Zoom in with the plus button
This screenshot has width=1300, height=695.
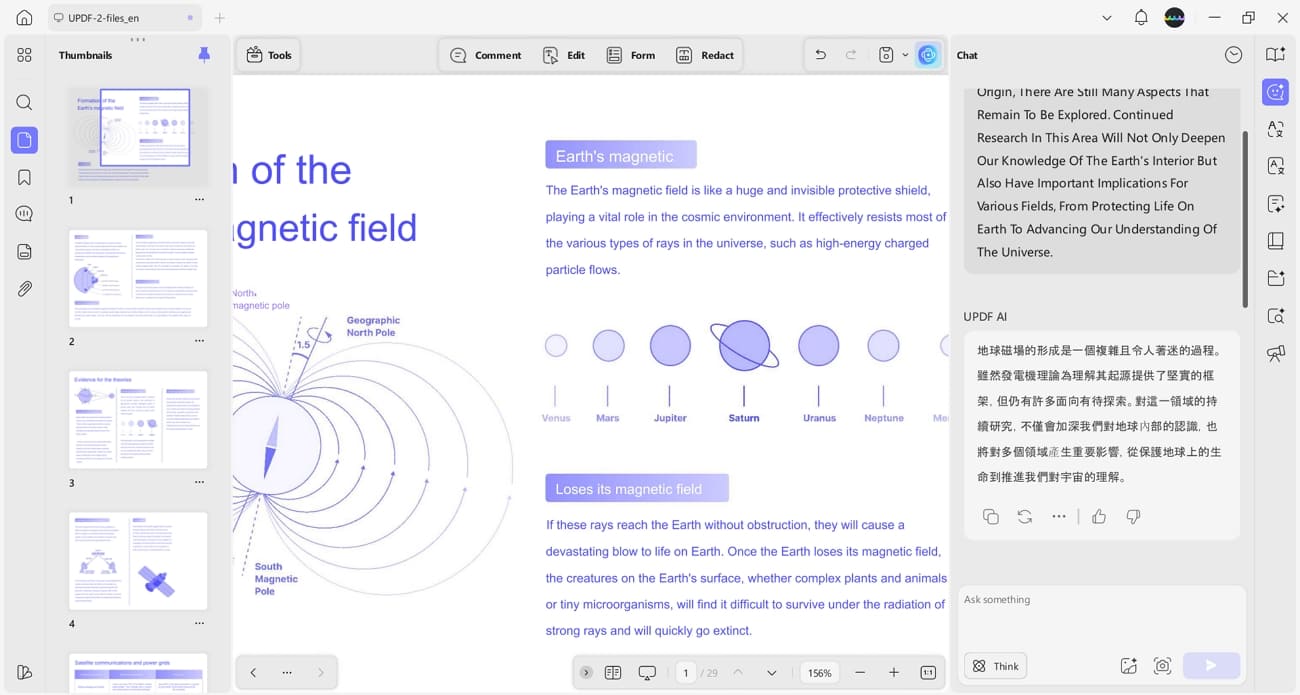click(894, 673)
